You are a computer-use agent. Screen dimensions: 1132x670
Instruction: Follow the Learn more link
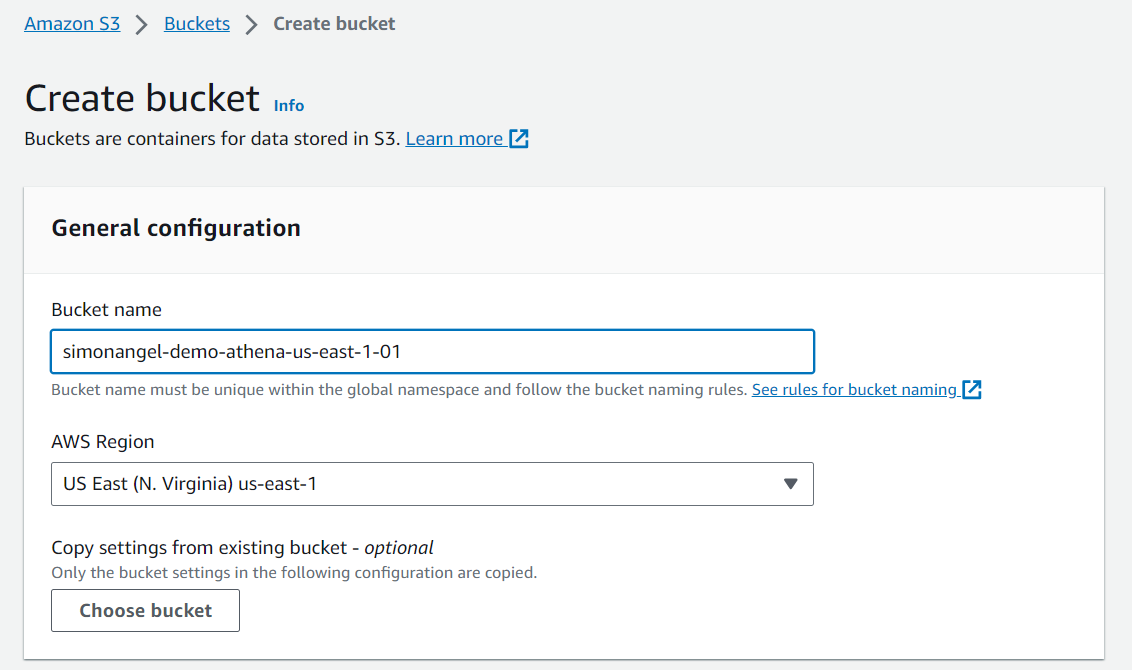pyautogui.click(x=454, y=139)
